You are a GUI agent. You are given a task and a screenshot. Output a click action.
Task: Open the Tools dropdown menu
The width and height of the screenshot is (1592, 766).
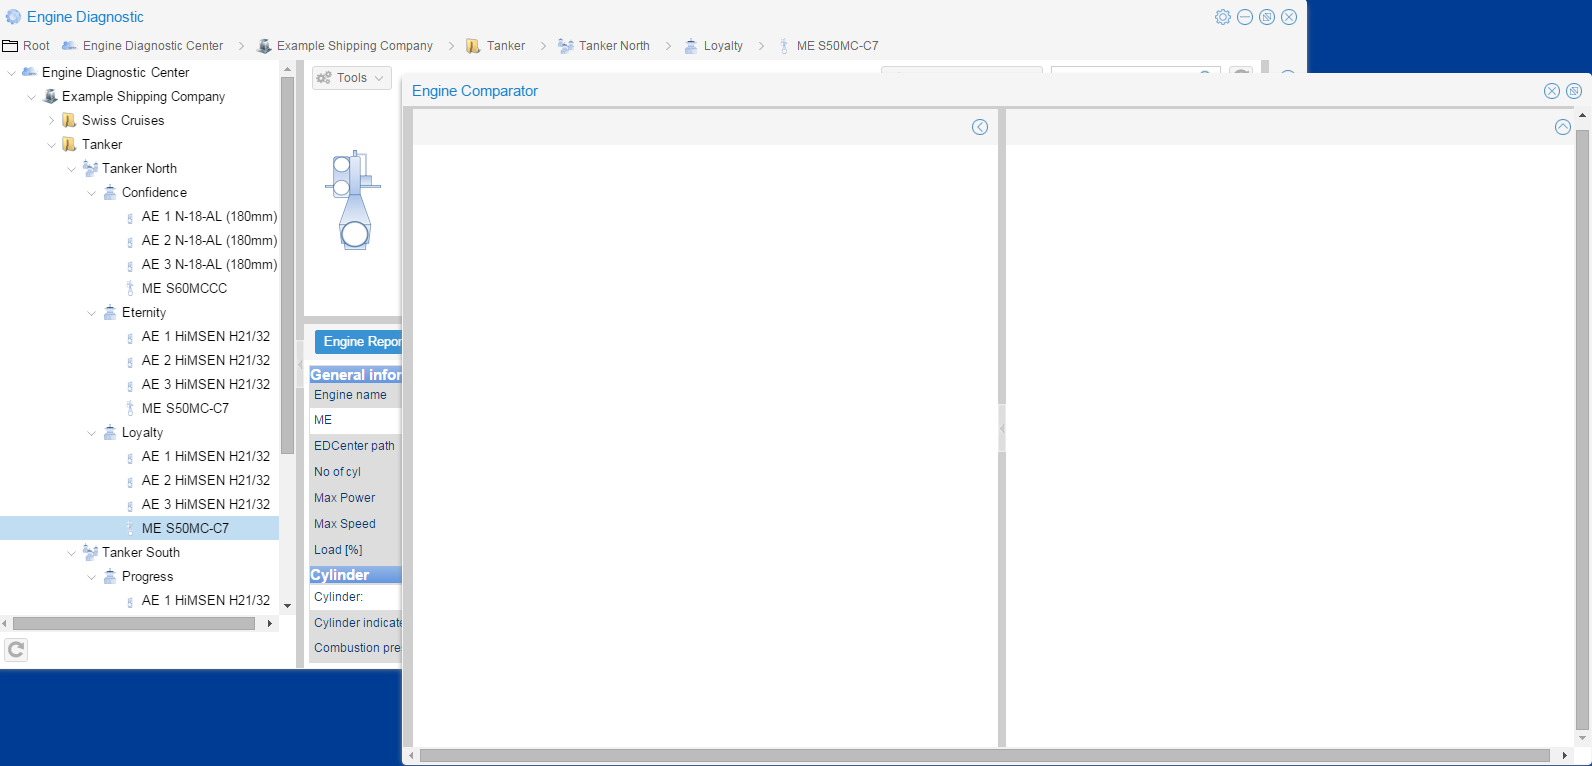351,78
